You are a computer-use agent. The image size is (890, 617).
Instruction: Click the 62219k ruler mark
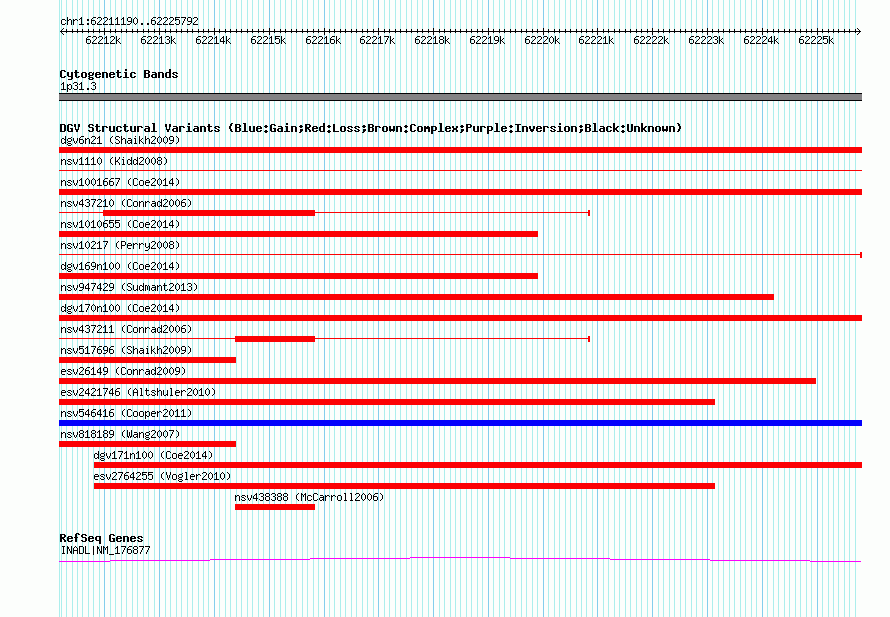coord(488,40)
